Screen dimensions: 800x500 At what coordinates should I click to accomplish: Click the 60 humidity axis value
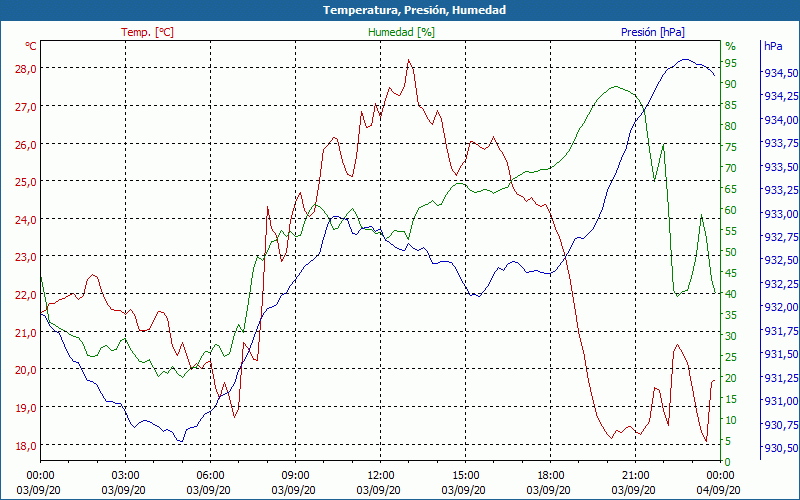(x=731, y=210)
